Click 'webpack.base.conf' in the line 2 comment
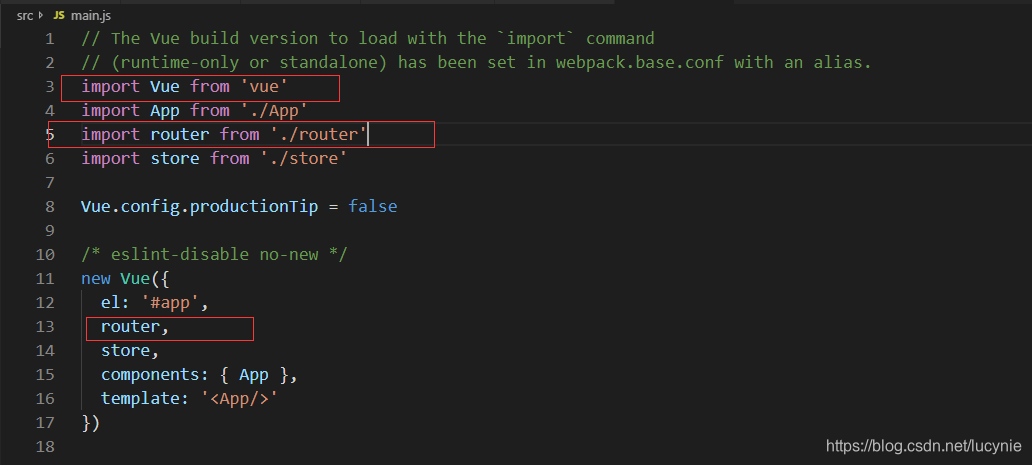 pos(639,62)
